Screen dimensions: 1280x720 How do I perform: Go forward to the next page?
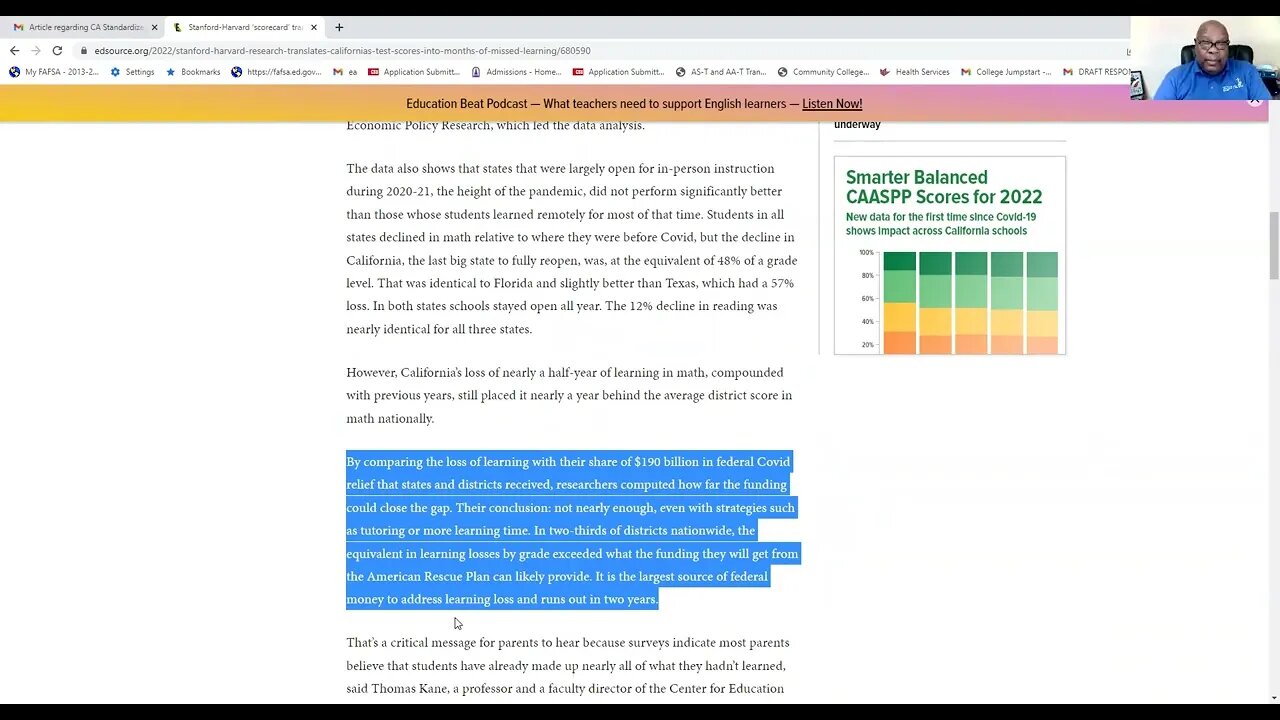click(x=36, y=50)
